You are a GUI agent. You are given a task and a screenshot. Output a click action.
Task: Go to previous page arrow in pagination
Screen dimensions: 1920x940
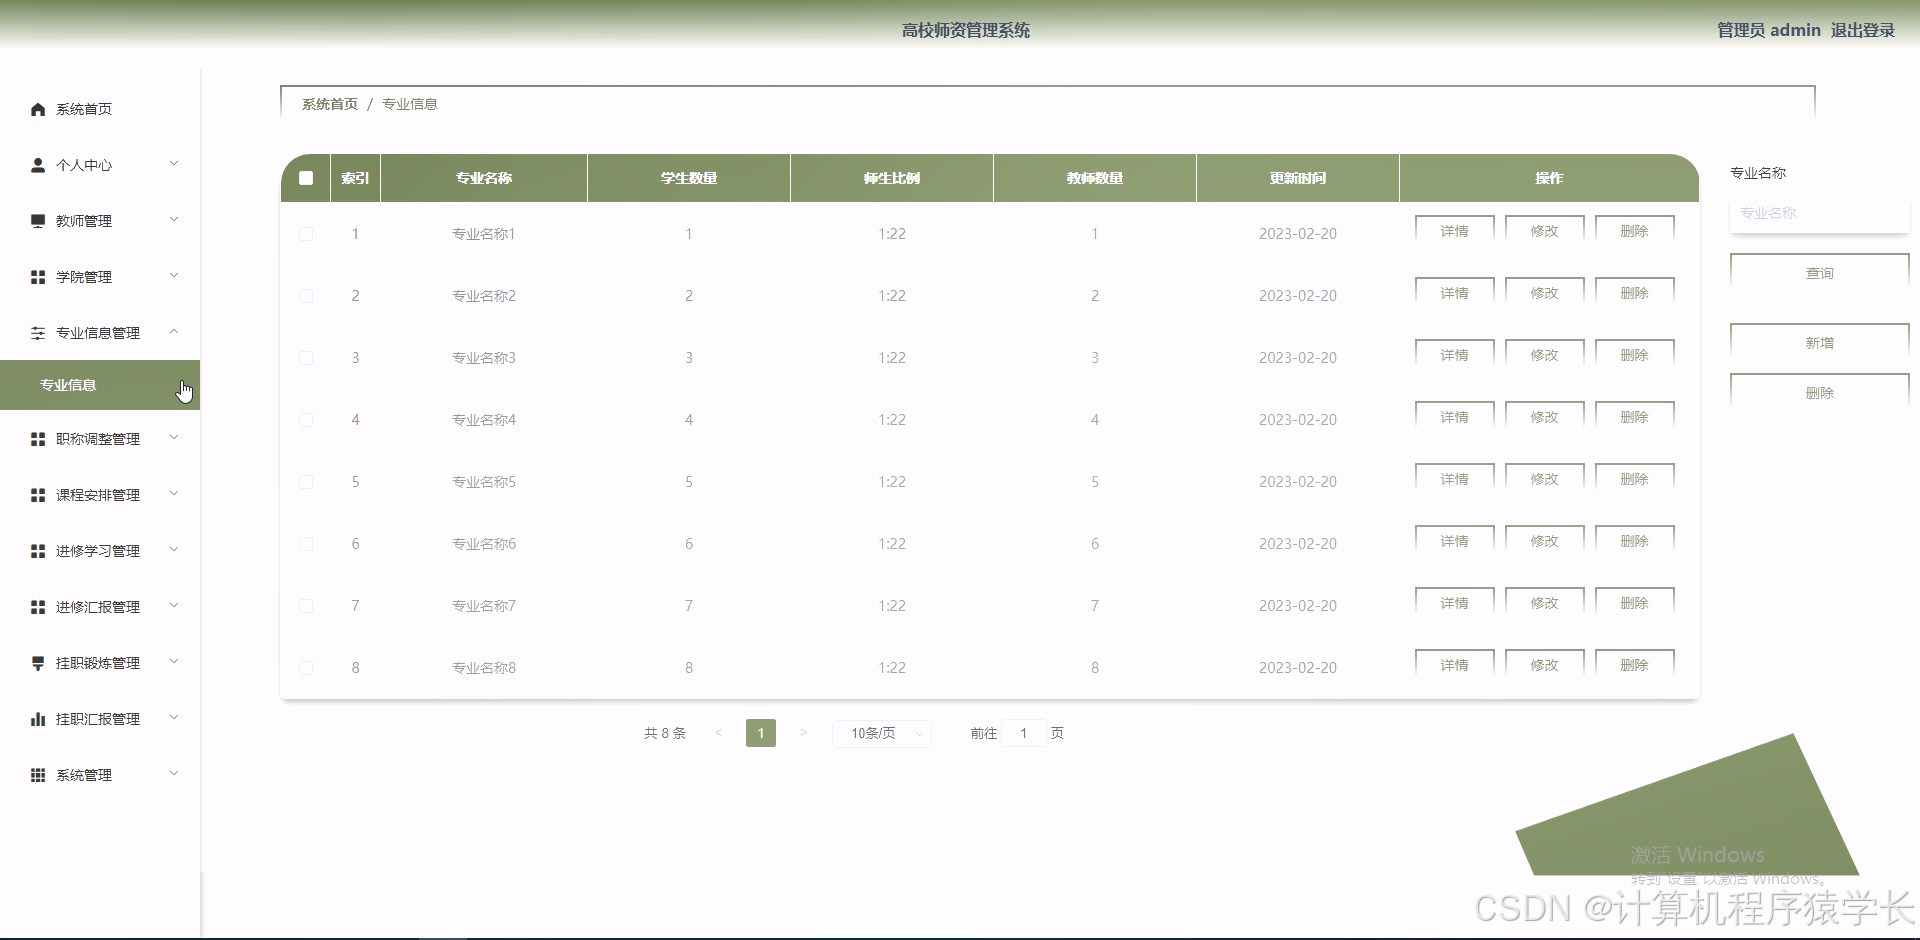tap(718, 733)
